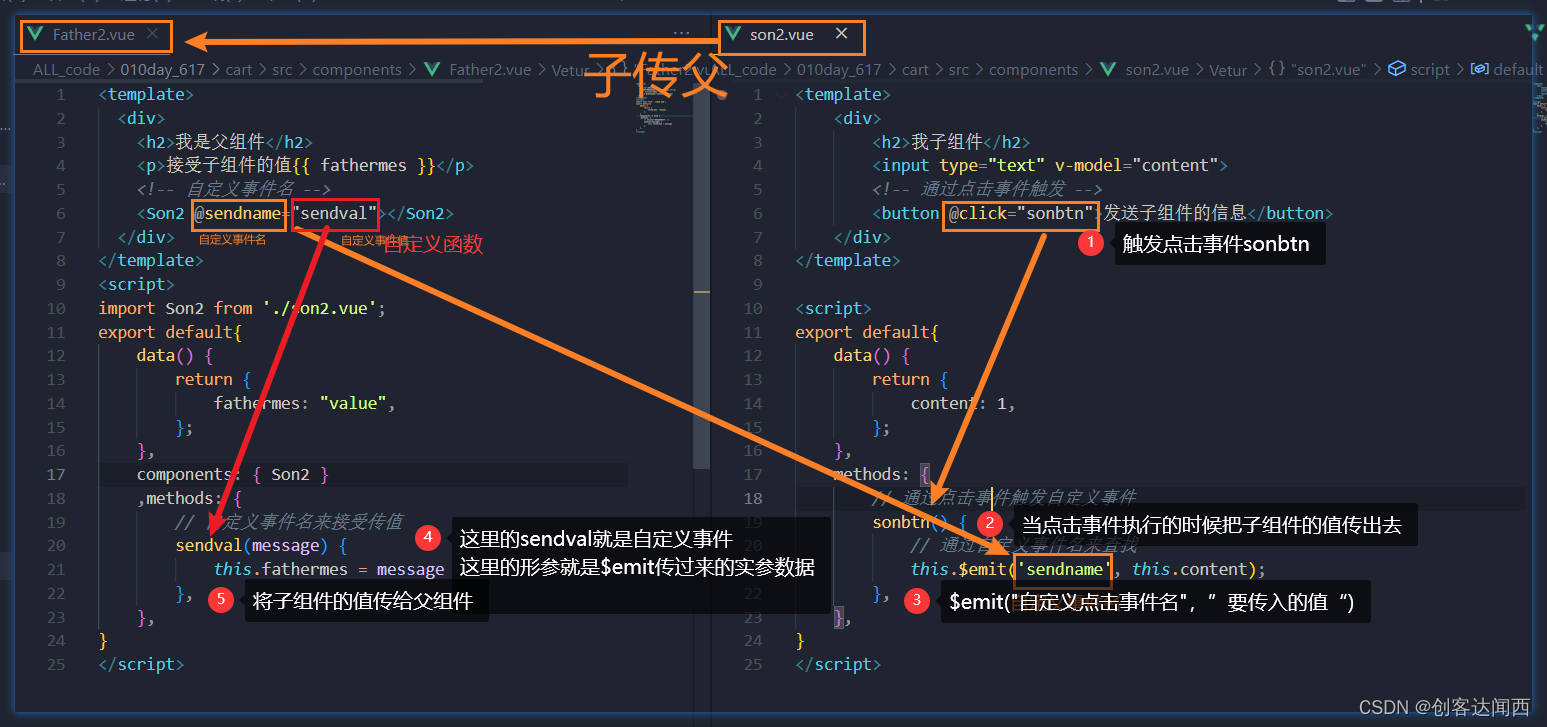
Task: Click the Vue logo in the top-right corner
Action: pos(1532,30)
